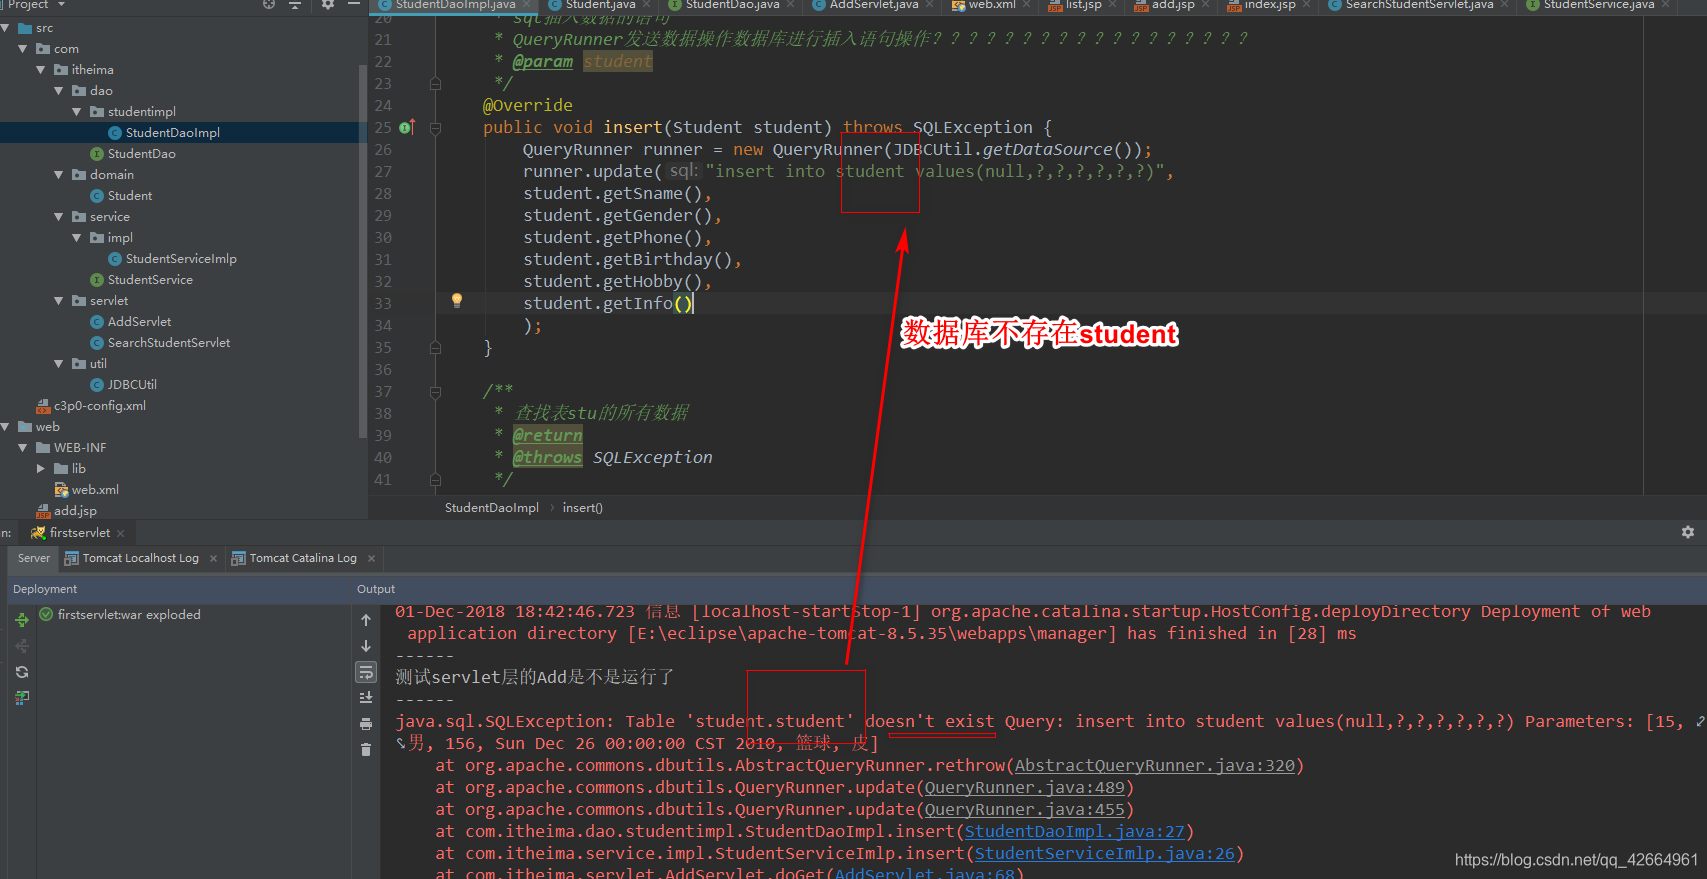The width and height of the screenshot is (1707, 879).
Task: Collapse the domain package
Action: click(59, 175)
